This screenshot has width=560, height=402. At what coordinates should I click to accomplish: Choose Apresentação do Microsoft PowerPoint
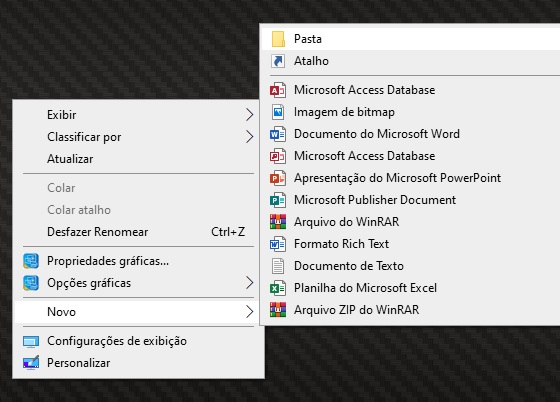tap(411, 178)
